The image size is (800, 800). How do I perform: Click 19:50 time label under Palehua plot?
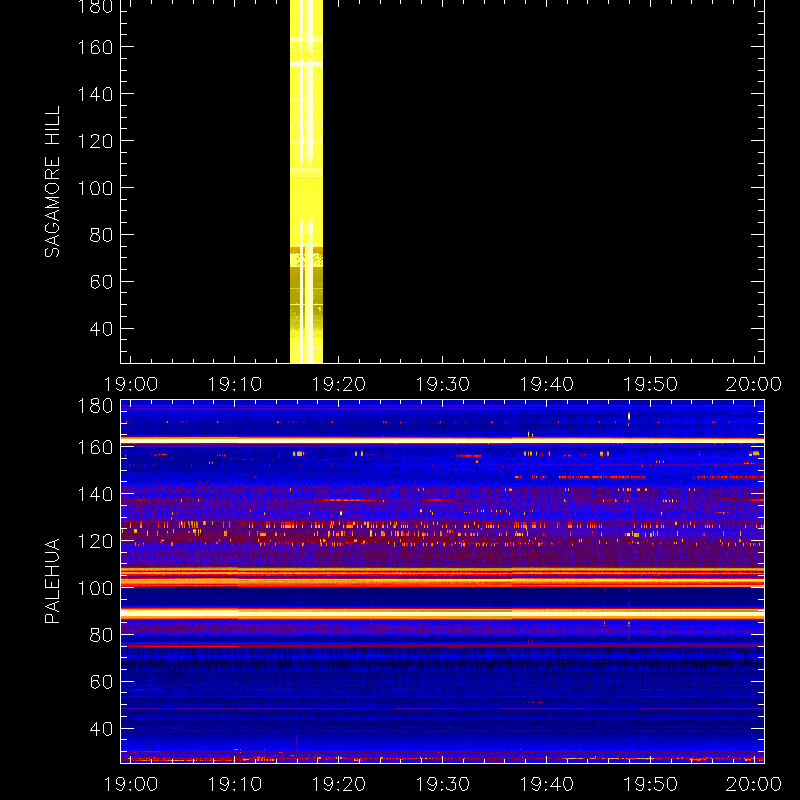(x=651, y=784)
